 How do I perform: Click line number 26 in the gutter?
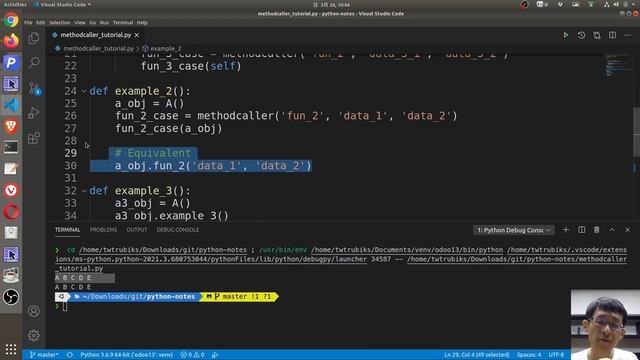pyautogui.click(x=71, y=116)
